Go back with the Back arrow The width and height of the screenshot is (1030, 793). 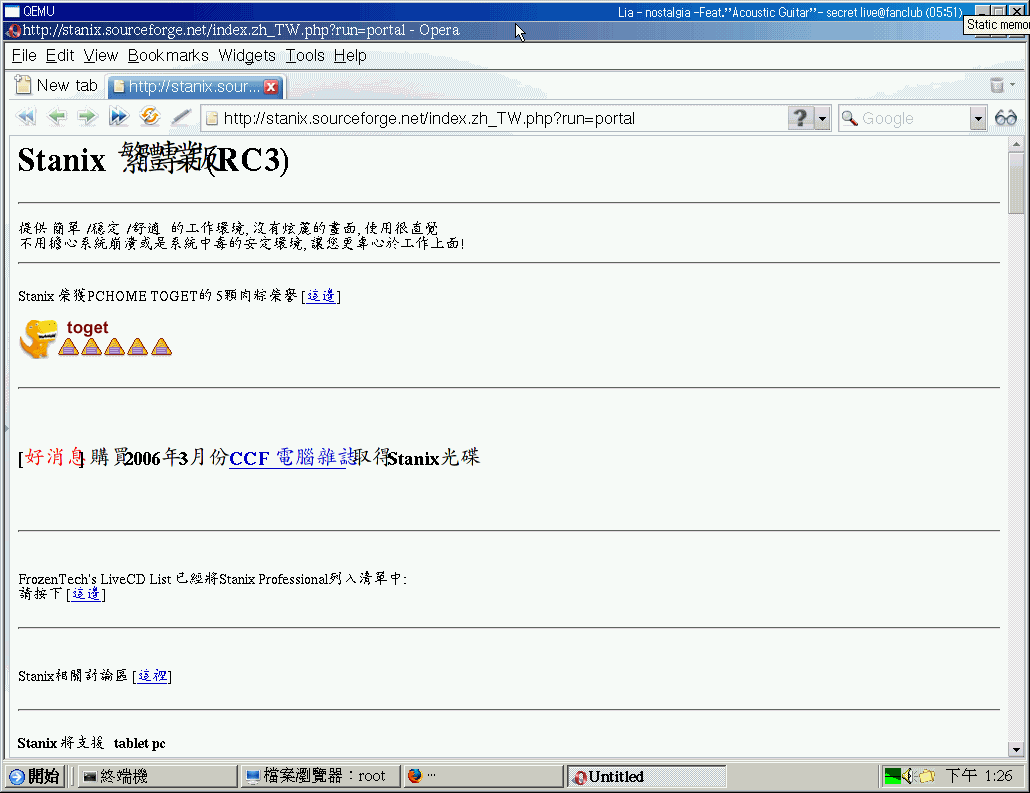coord(57,118)
